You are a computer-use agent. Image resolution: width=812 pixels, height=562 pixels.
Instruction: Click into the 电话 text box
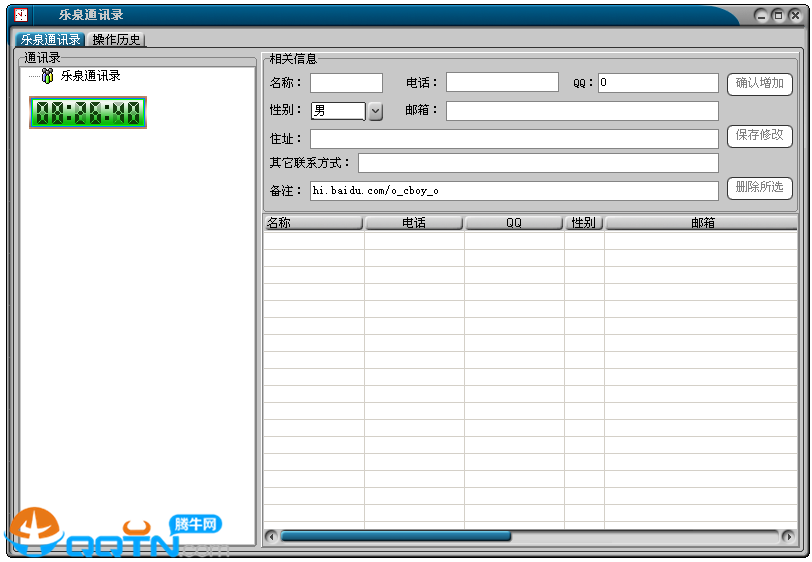[502, 83]
